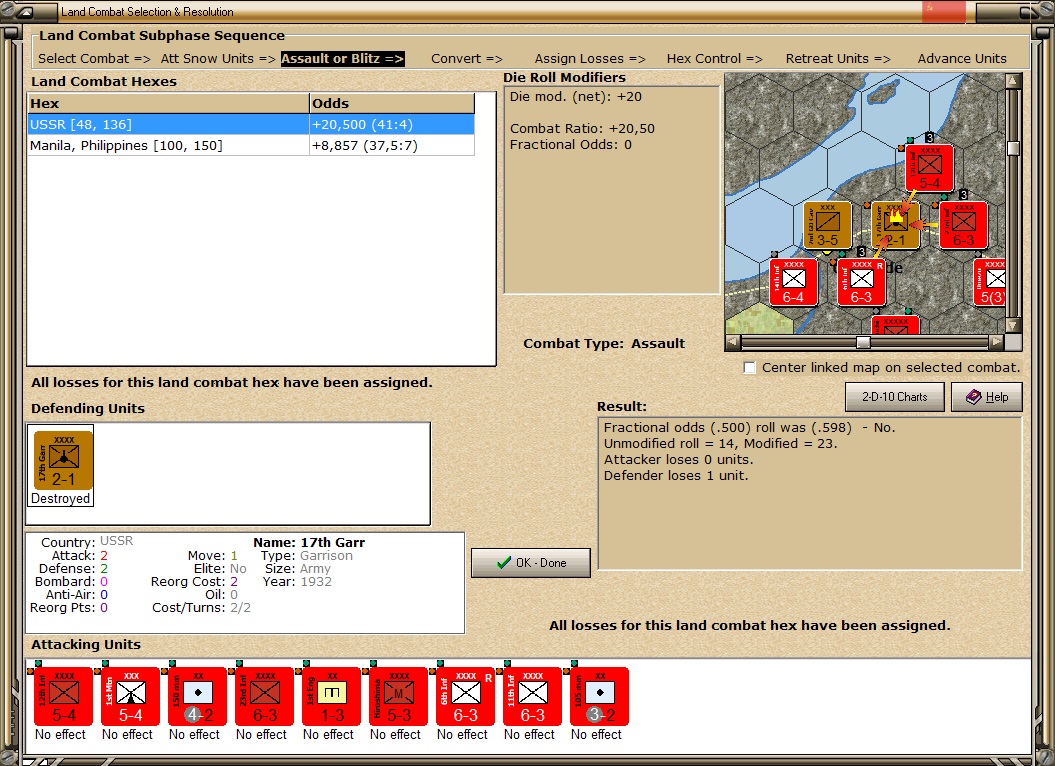This screenshot has height=766, width=1055.
Task: Click the map's vertical scrollbar thumb
Action: coord(1013,148)
